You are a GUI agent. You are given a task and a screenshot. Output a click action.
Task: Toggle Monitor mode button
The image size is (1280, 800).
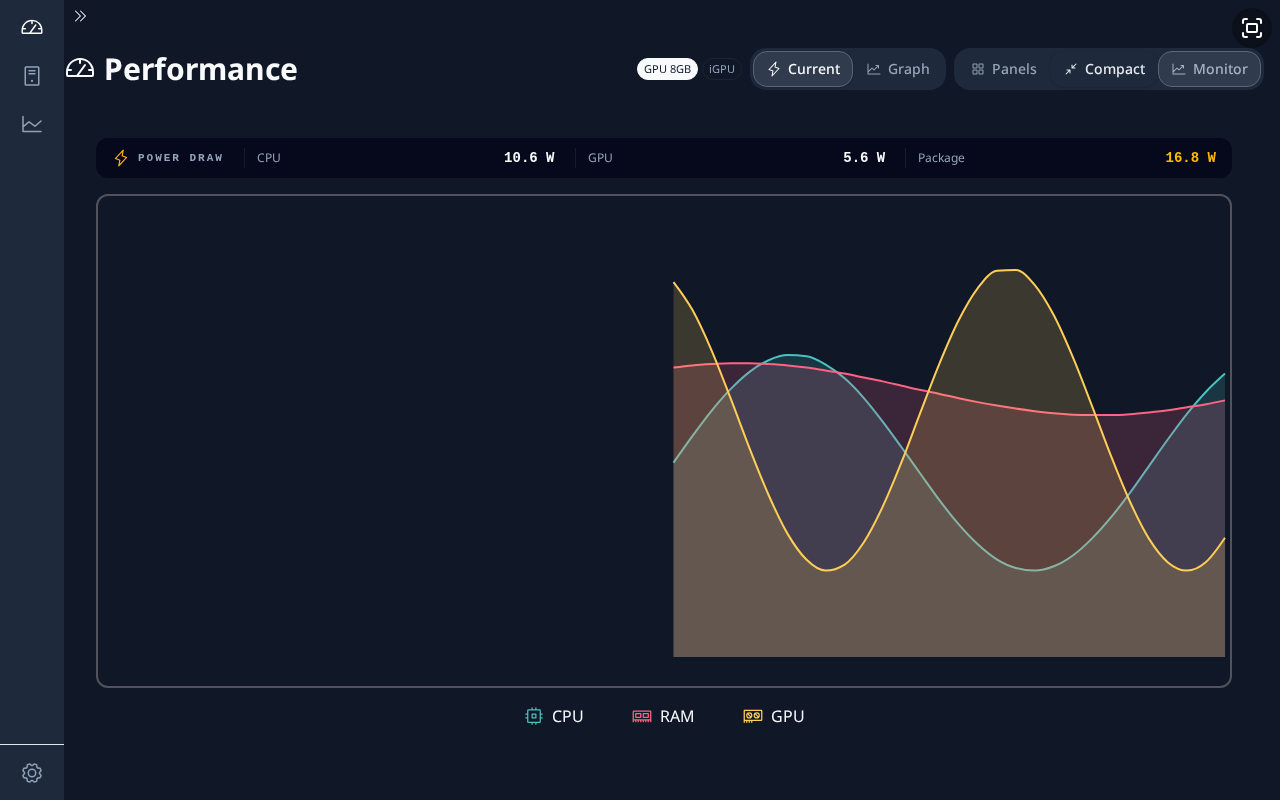[1209, 69]
